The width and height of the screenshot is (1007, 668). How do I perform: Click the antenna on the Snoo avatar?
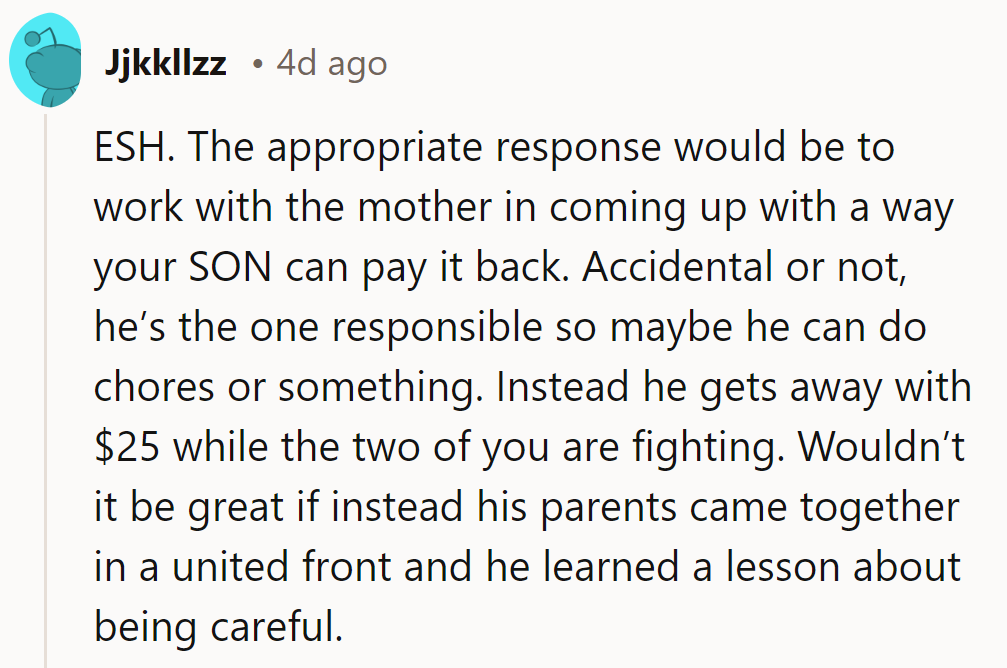[33, 39]
